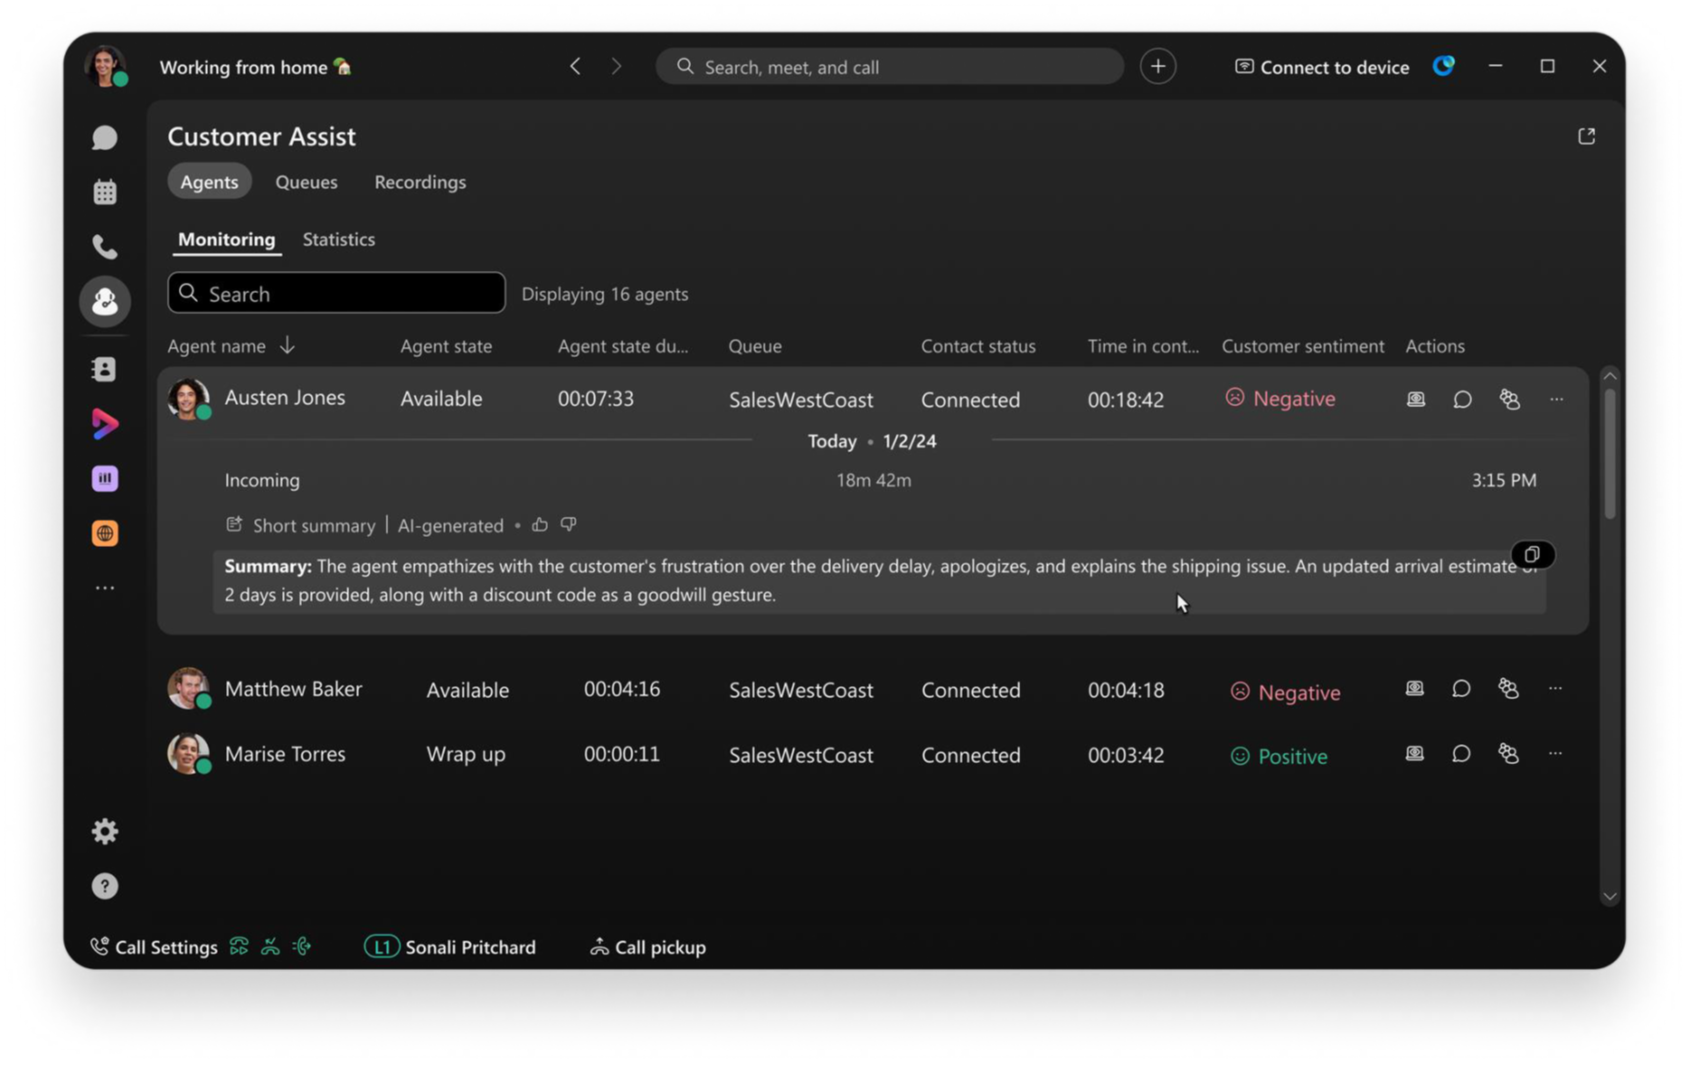Switch to the Statistics tab
The width and height of the screenshot is (1693, 1065).
tap(339, 239)
